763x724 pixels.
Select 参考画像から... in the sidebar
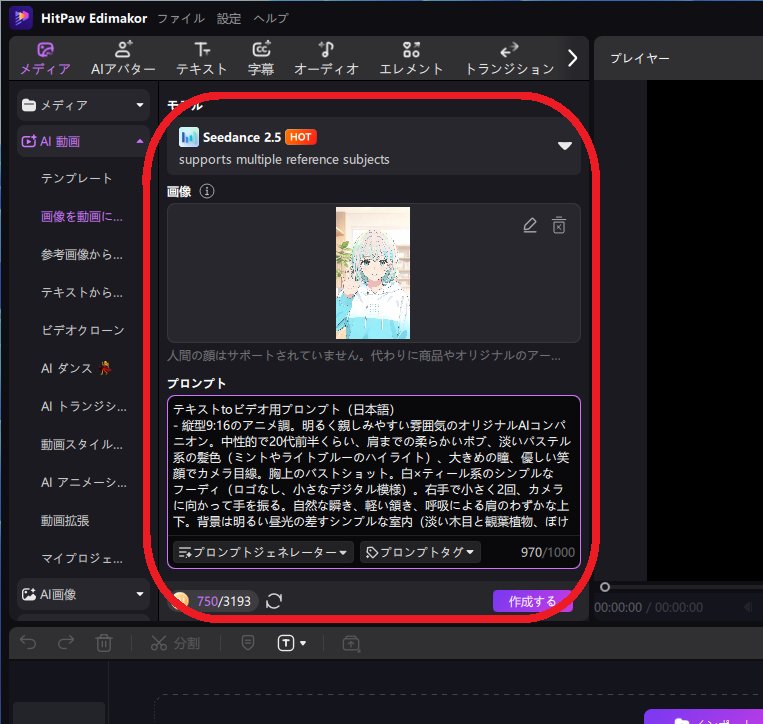point(82,254)
